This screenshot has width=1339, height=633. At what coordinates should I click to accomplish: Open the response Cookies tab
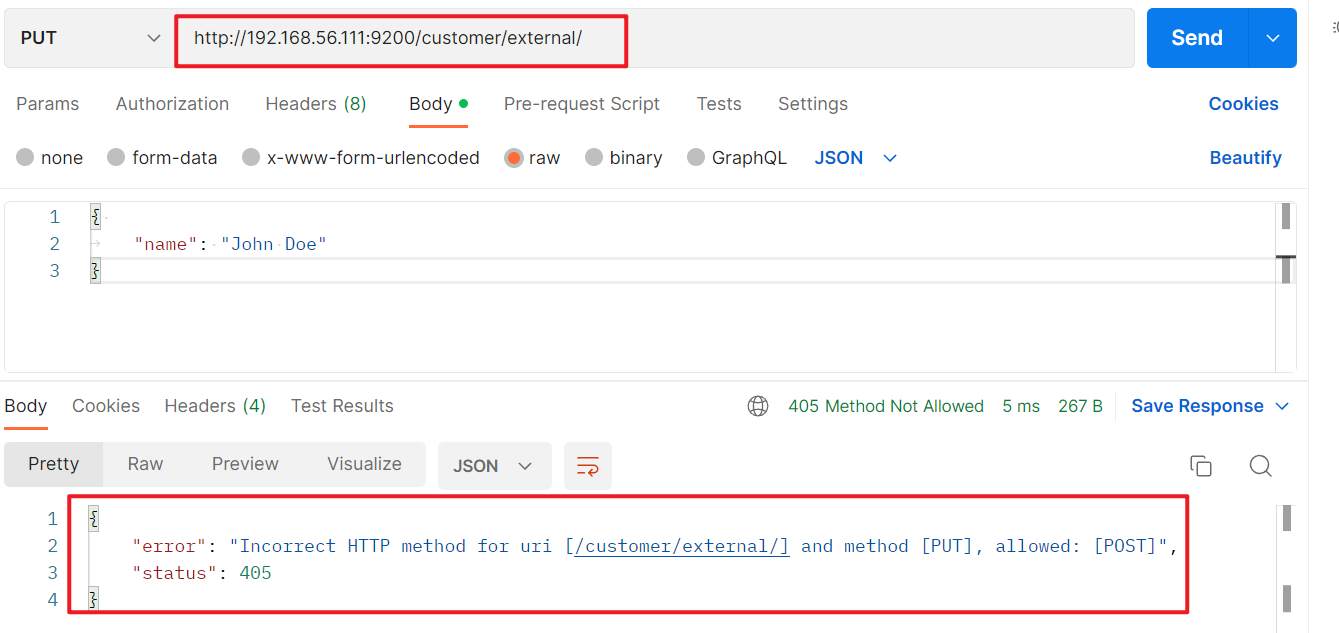106,406
